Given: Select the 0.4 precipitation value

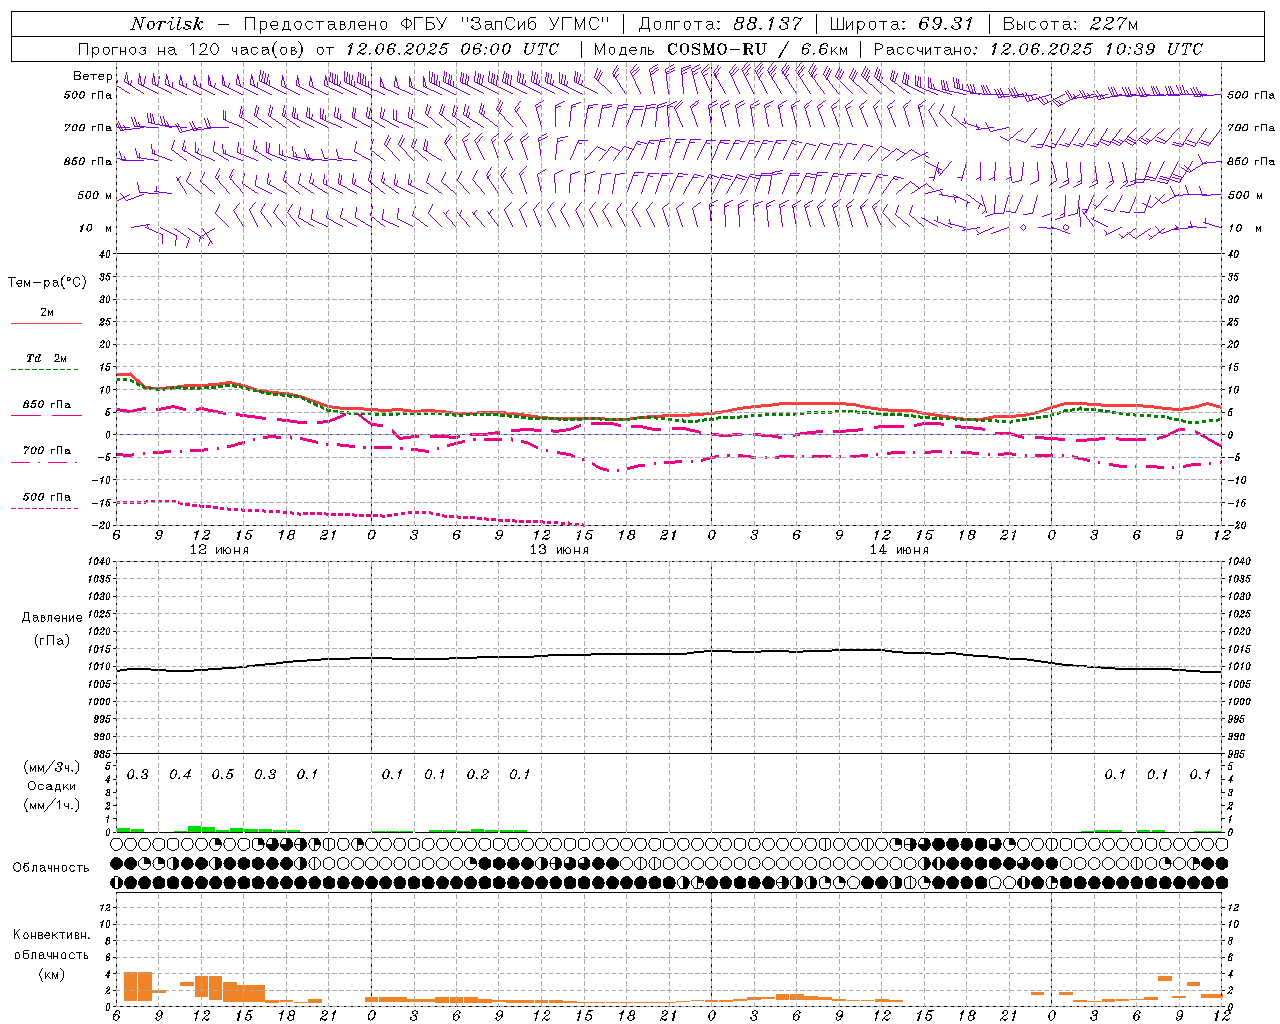Looking at the screenshot, I should 180,775.
